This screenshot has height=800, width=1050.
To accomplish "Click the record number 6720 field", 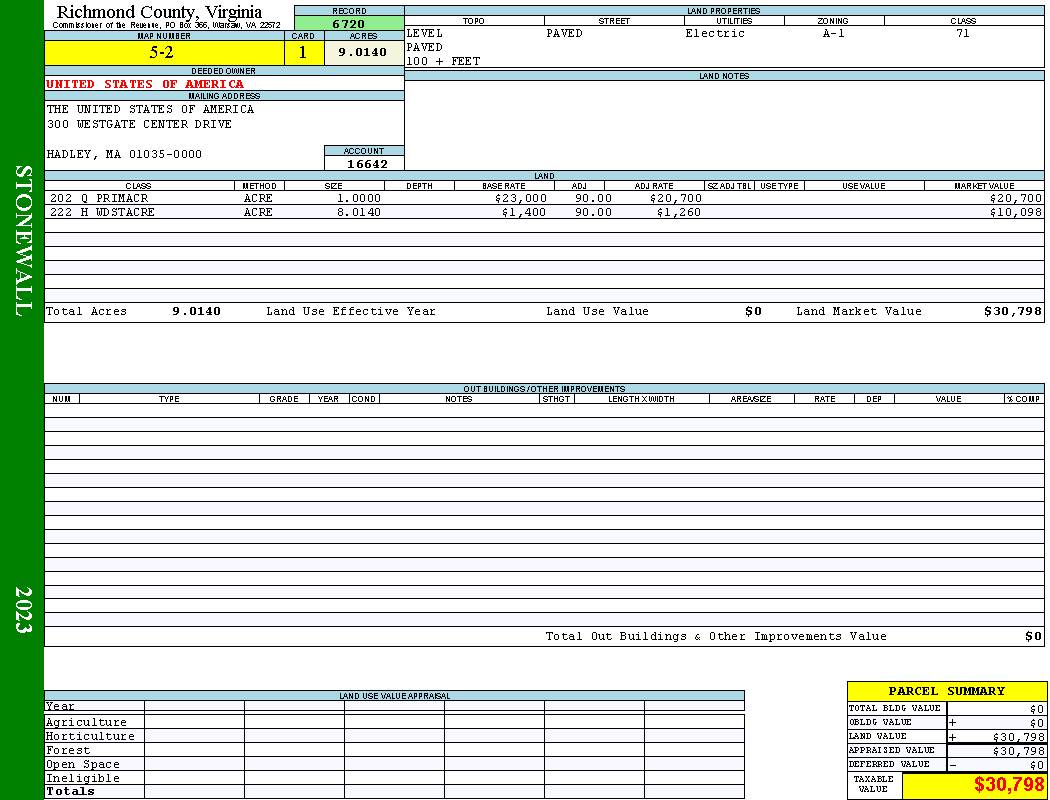I will pos(349,23).
